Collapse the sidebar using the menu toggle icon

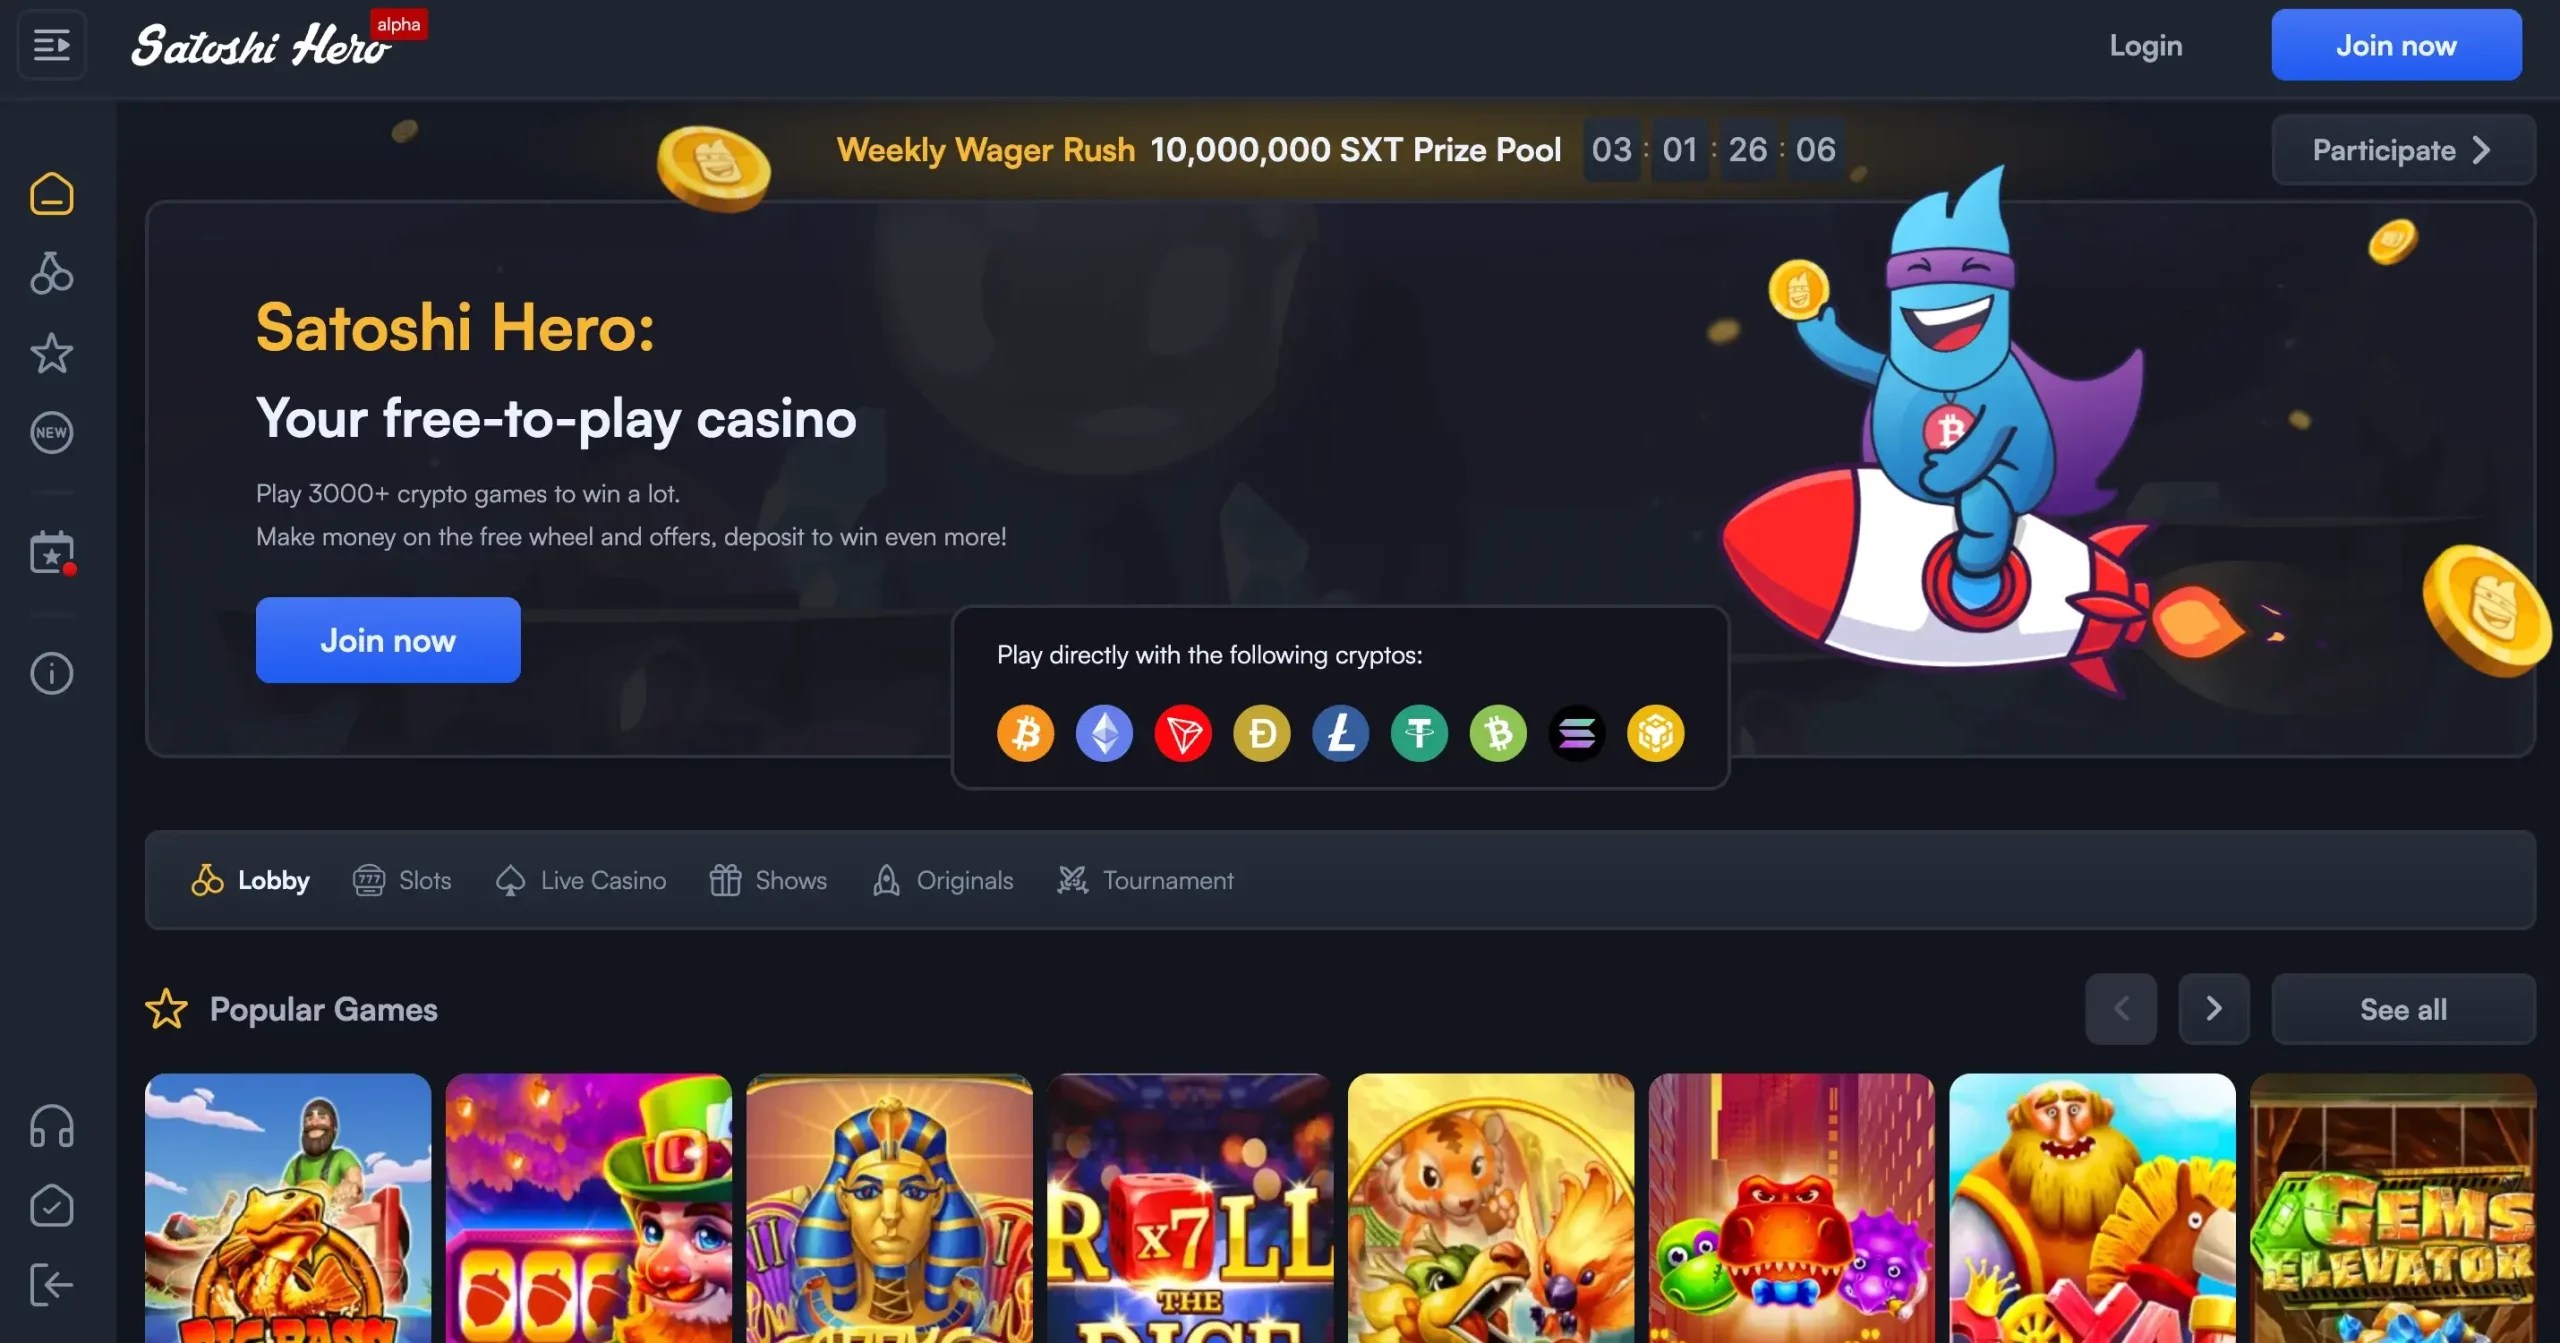[52, 45]
